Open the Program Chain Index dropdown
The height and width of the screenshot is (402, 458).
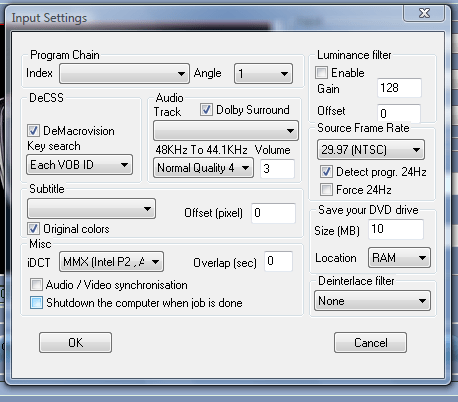point(124,74)
